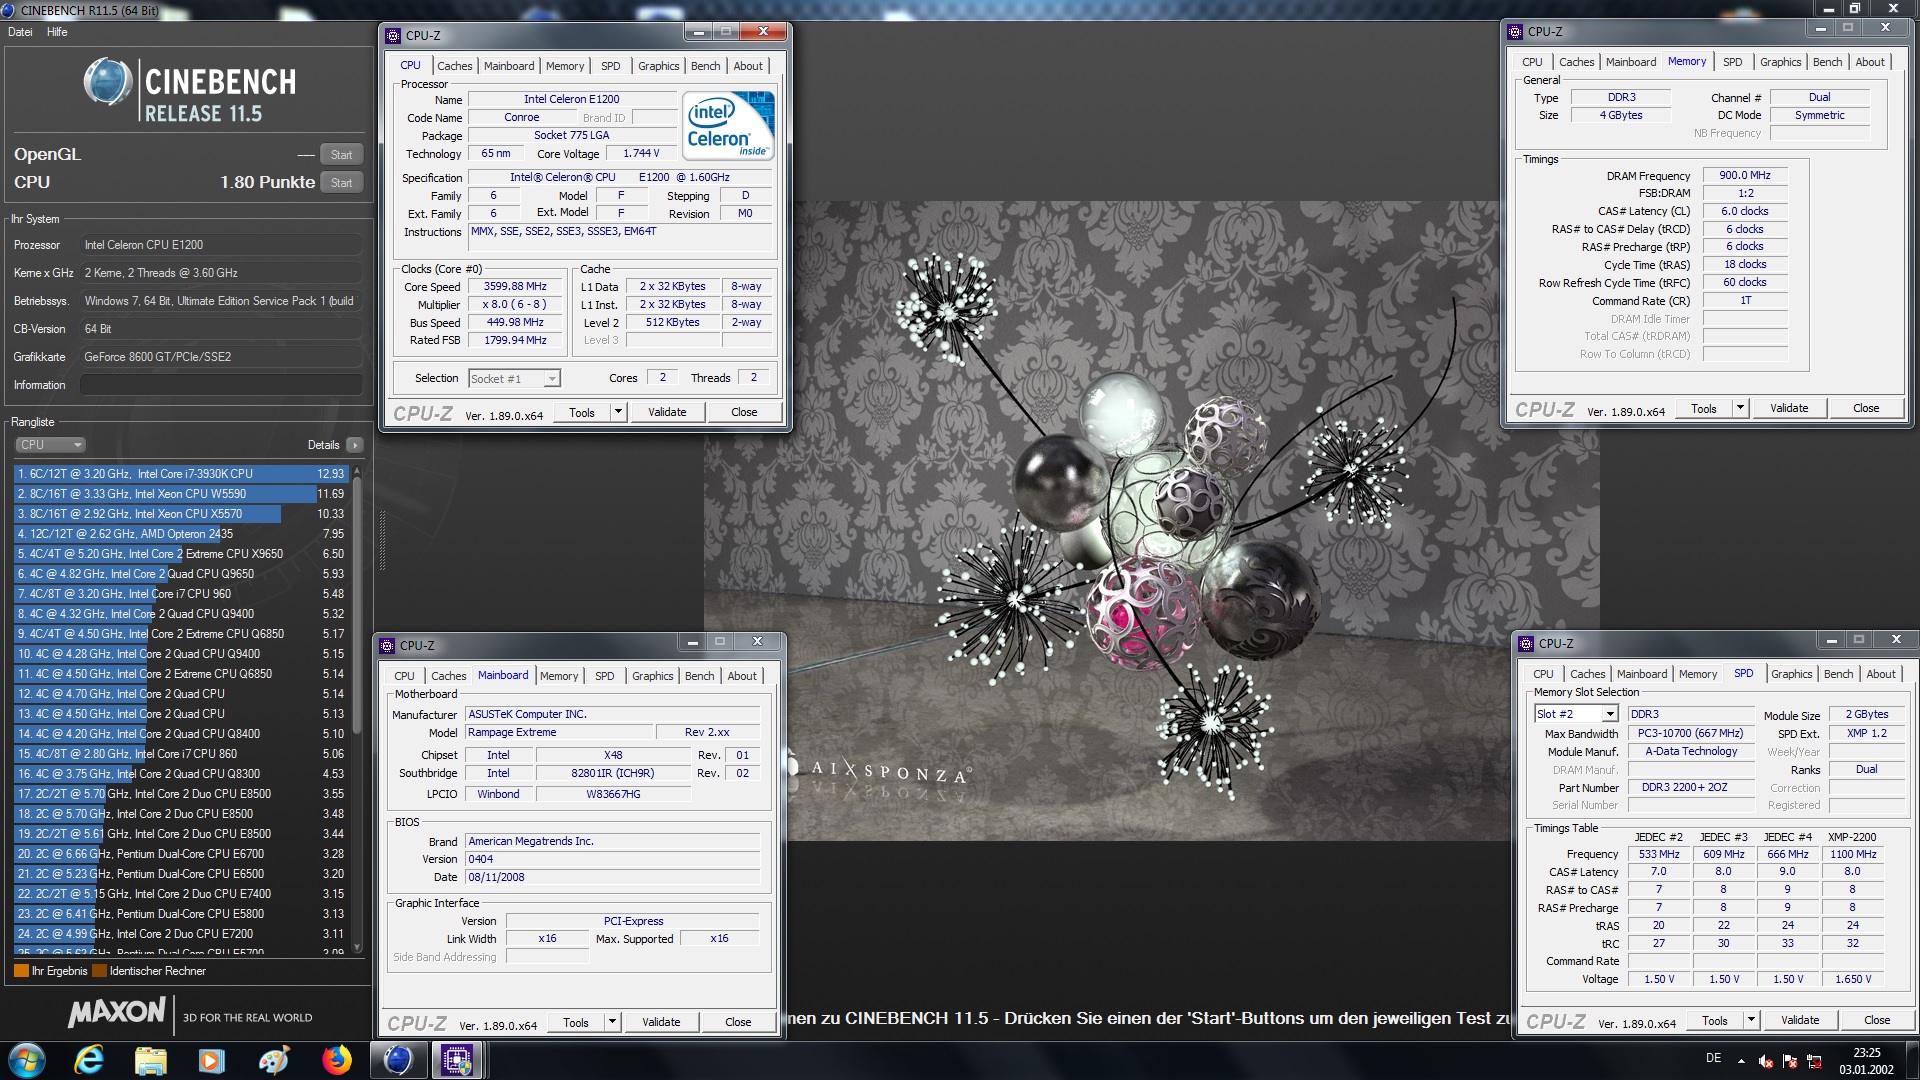Click the orange Ihr Ergebnis legend swatch
The width and height of the screenshot is (1920, 1080).
point(21,971)
